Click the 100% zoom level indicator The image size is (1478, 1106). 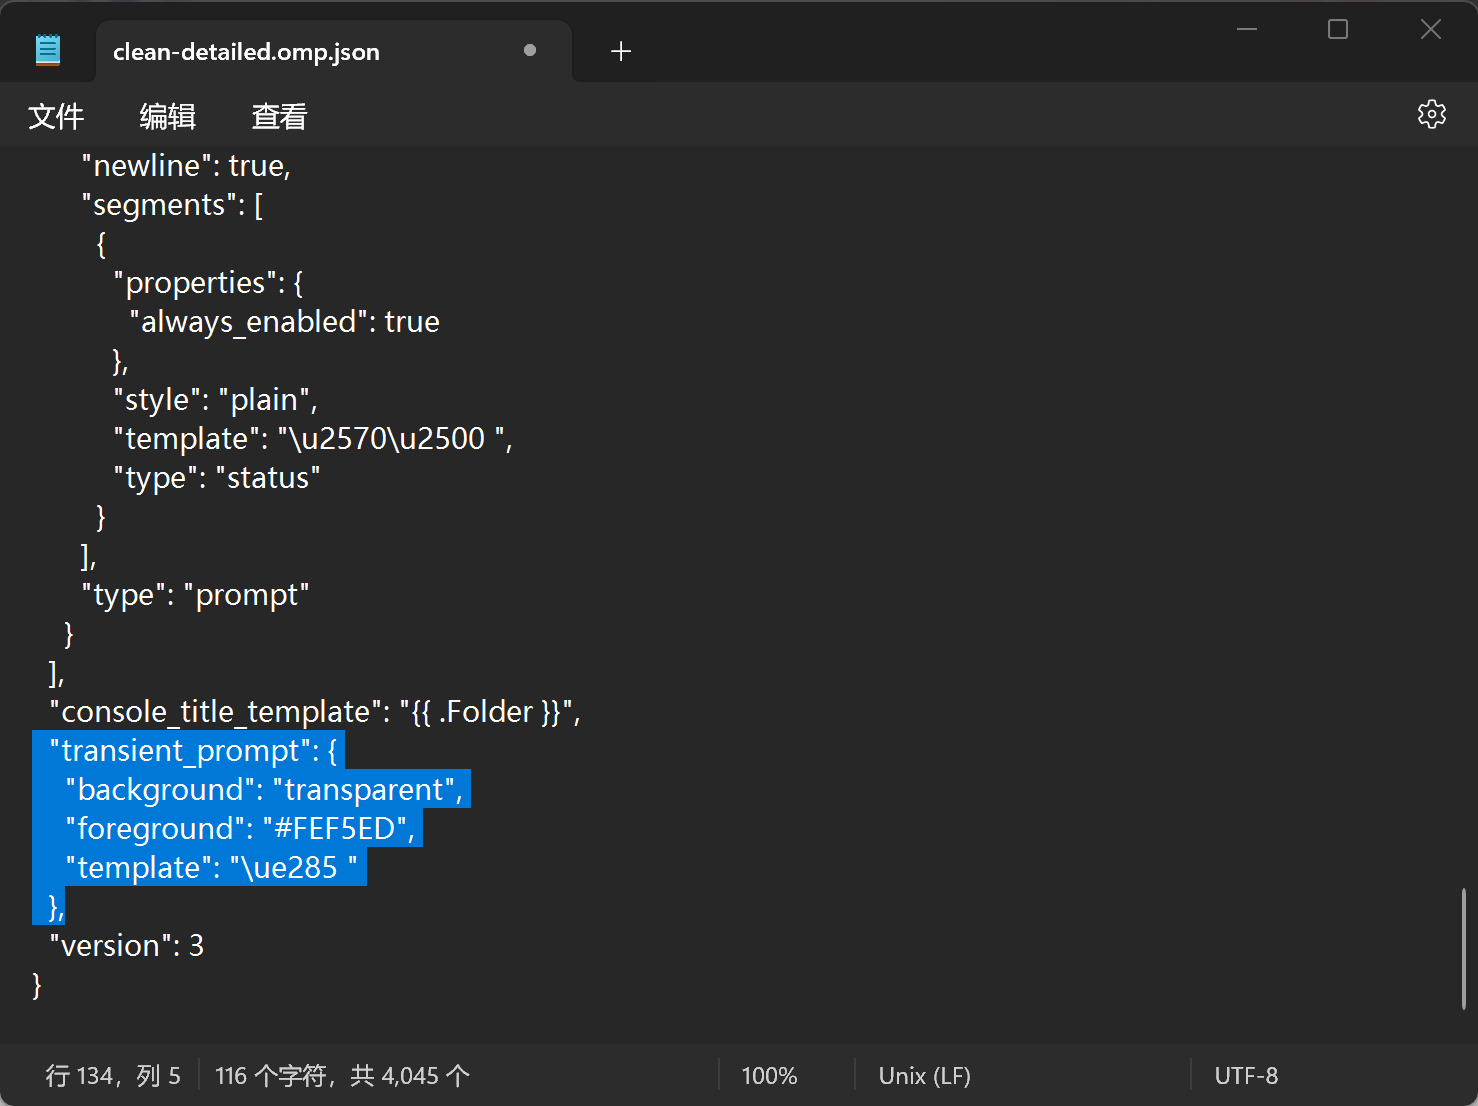coord(769,1076)
